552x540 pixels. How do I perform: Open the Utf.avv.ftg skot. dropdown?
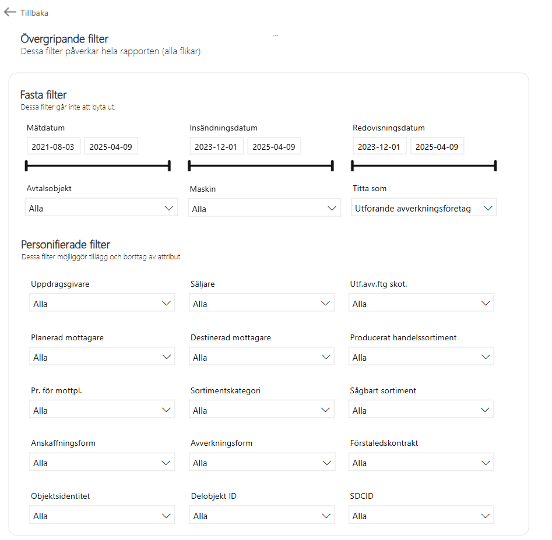(421, 303)
